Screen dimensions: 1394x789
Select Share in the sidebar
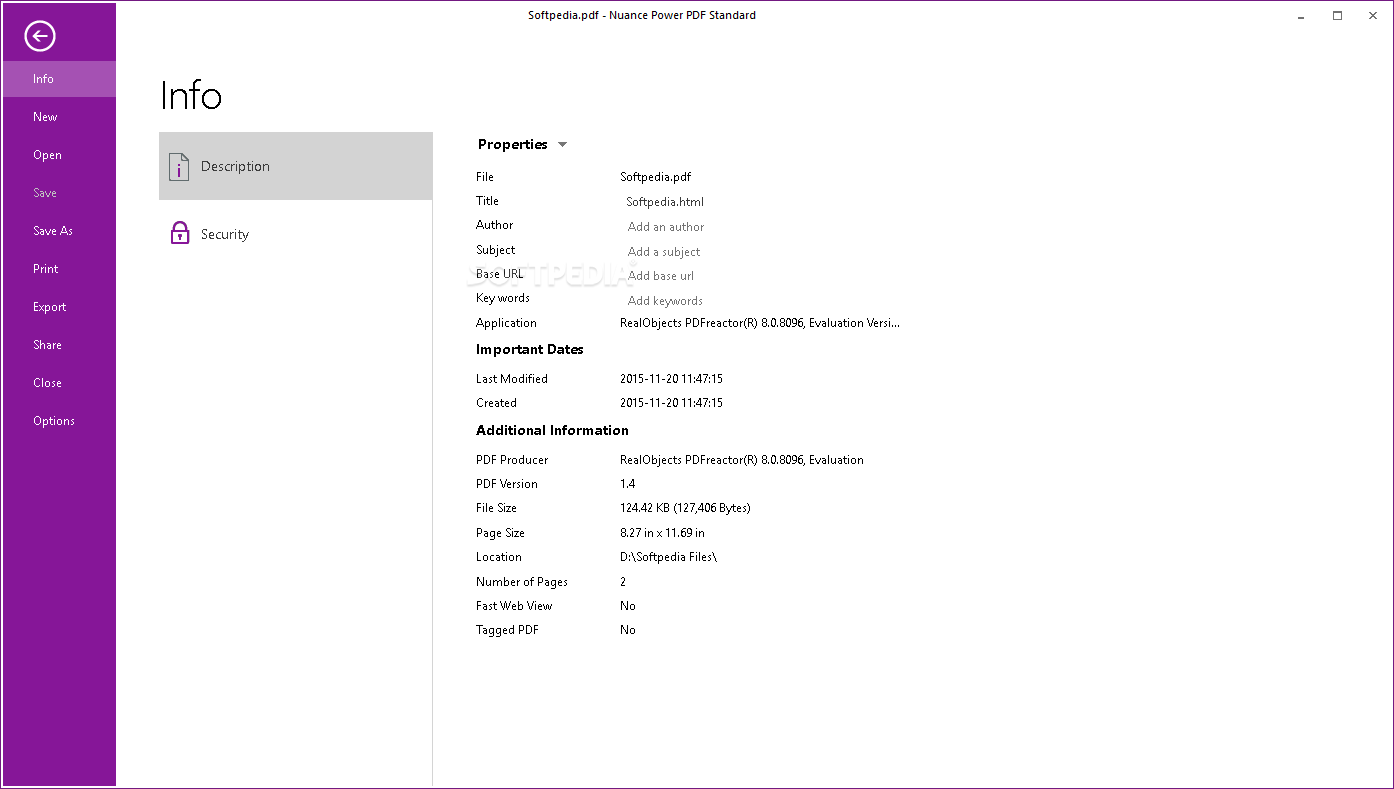click(58, 345)
